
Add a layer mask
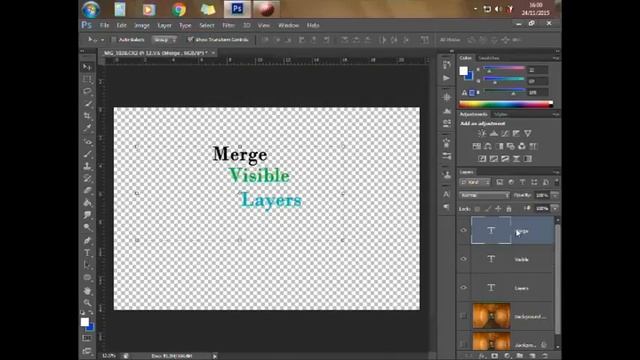pyautogui.click(x=494, y=356)
